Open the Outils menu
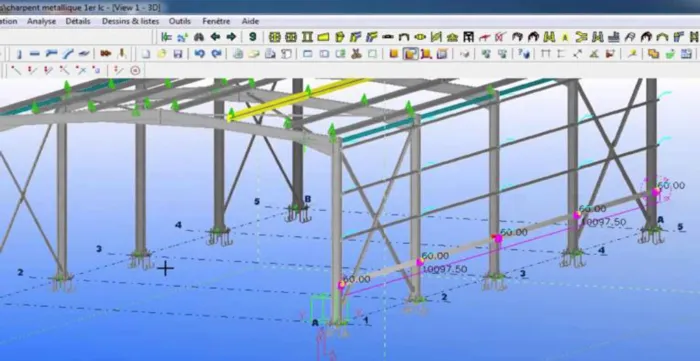700x361 pixels. tap(179, 21)
